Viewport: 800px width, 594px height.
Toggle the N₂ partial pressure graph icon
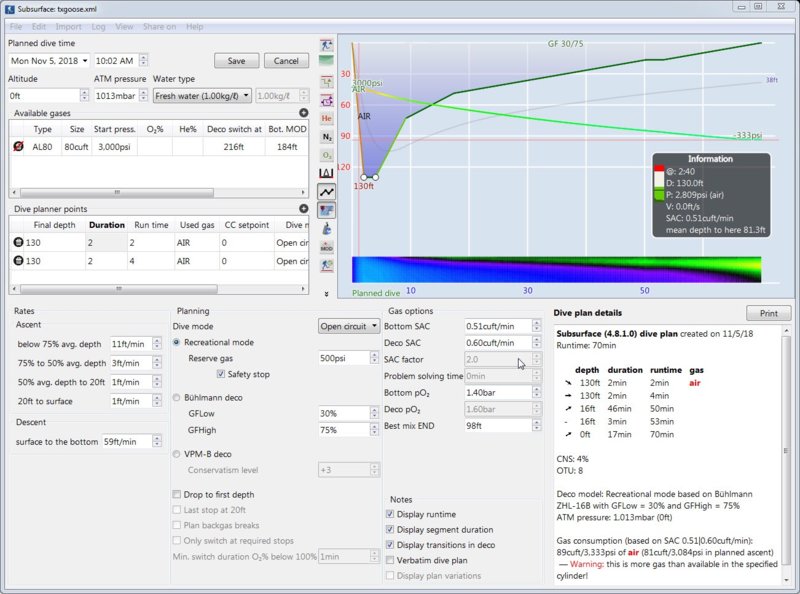[327, 137]
